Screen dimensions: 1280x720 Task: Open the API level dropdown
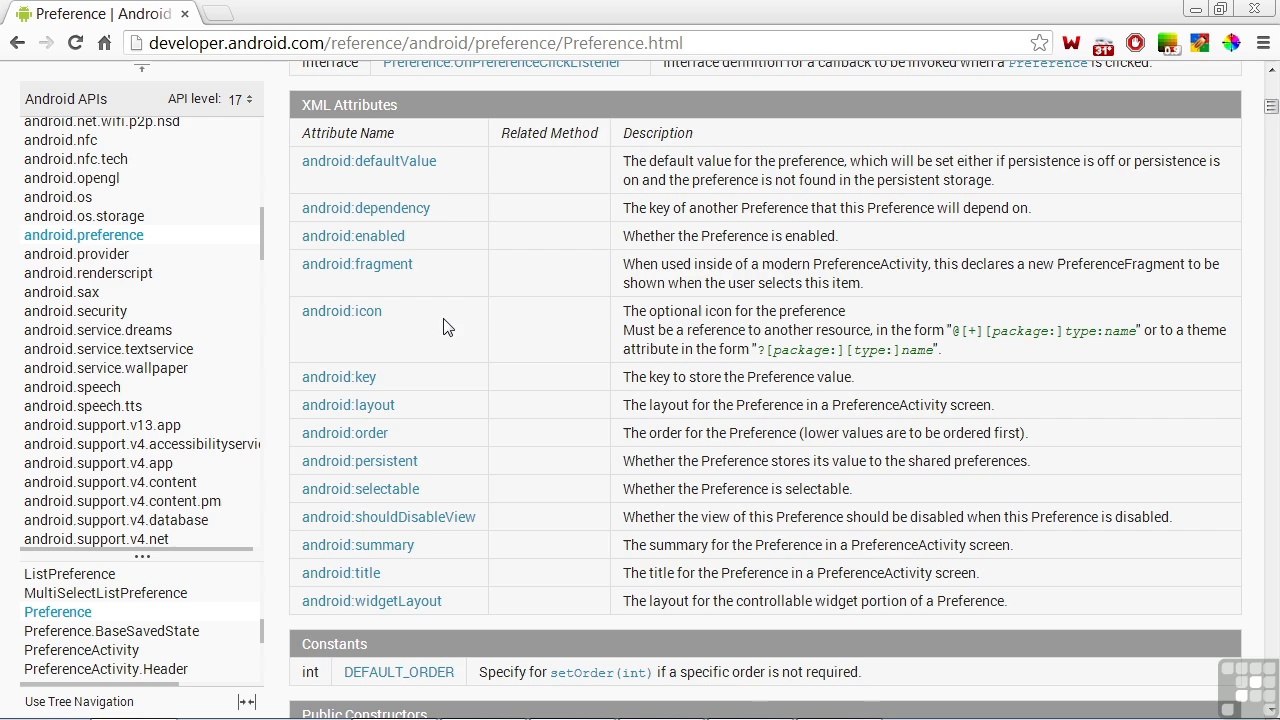point(240,99)
